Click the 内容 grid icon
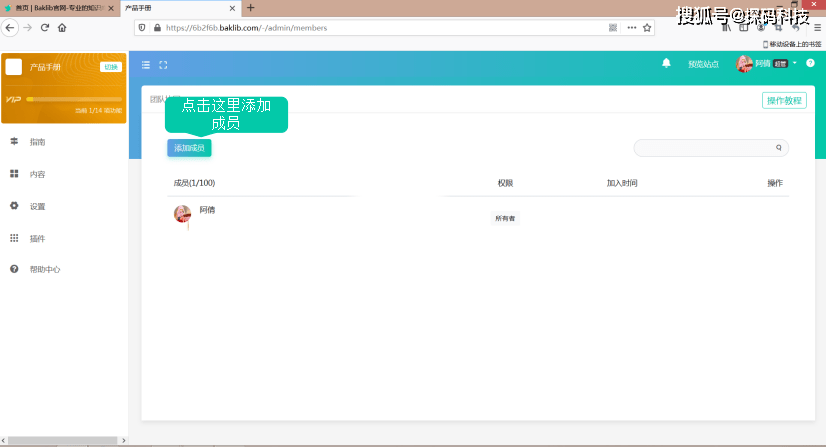826x447 pixels. point(14,174)
